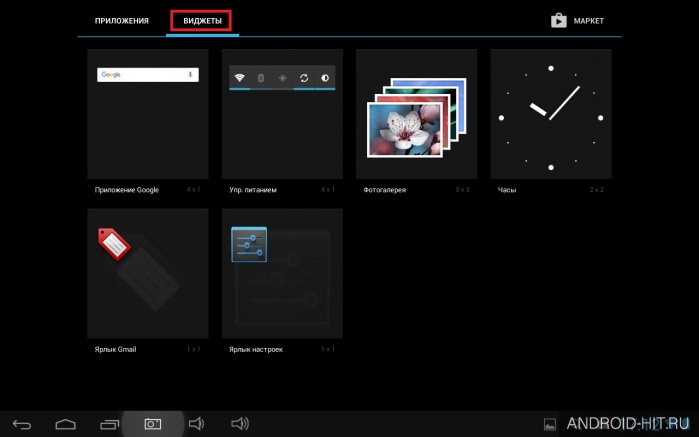Lower volume with the volume down icon
The width and height of the screenshot is (699, 437).
click(x=197, y=424)
